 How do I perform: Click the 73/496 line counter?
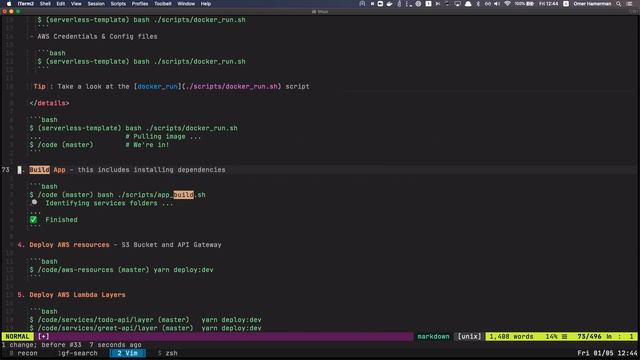(589, 336)
